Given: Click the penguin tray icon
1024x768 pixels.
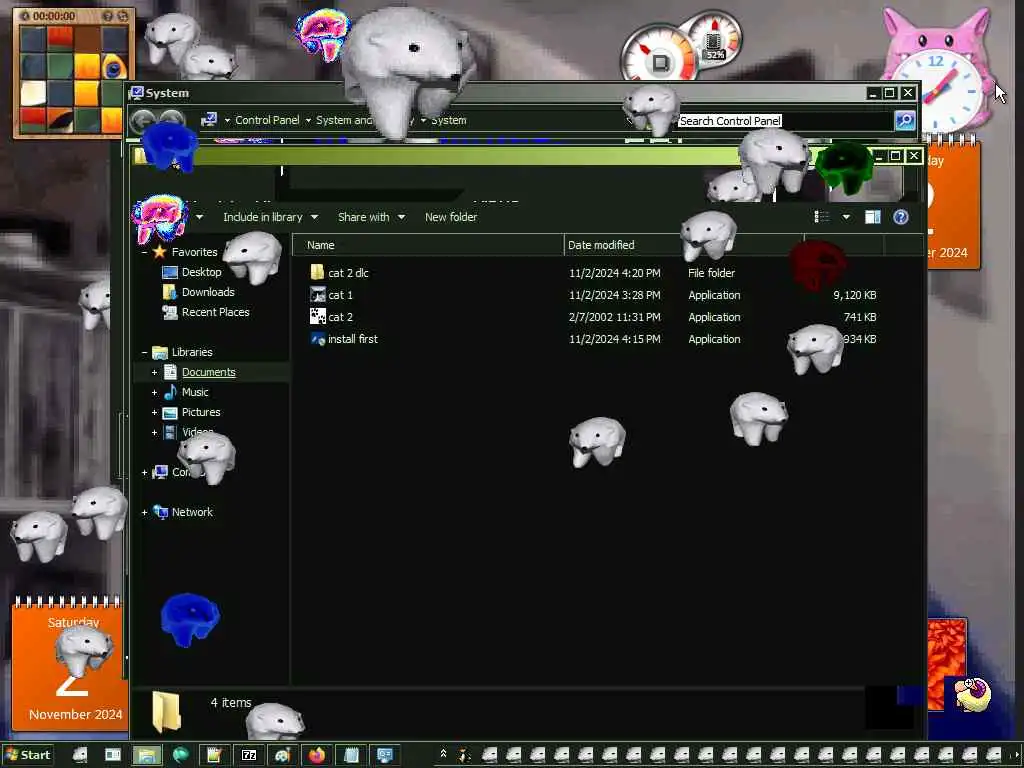Looking at the screenshot, I should pos(464,755).
